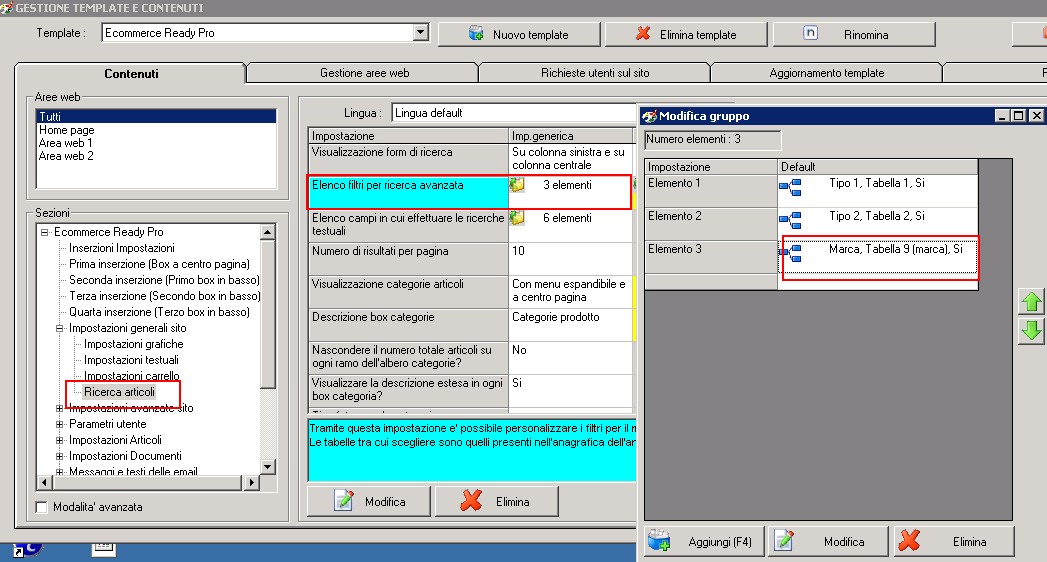1047x562 pixels.
Task: Select Marca, Tabella 9 (marca), Si cell
Action: click(878, 257)
